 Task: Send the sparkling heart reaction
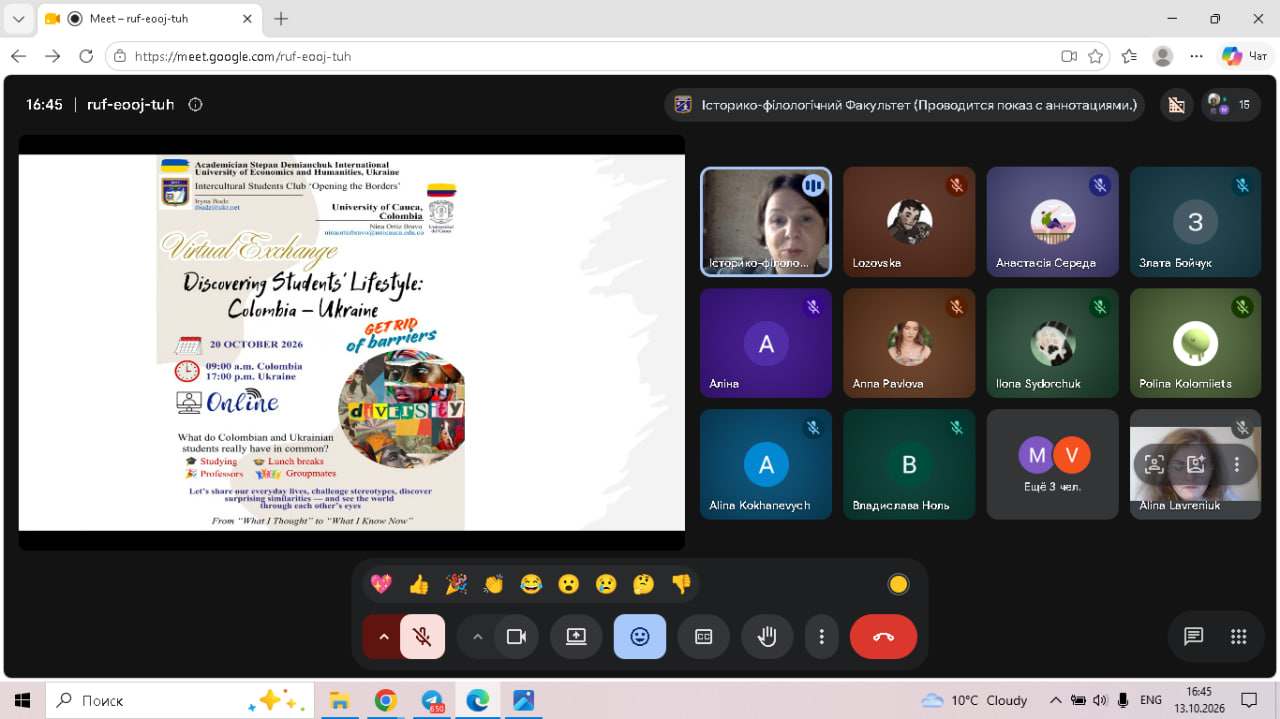click(381, 584)
